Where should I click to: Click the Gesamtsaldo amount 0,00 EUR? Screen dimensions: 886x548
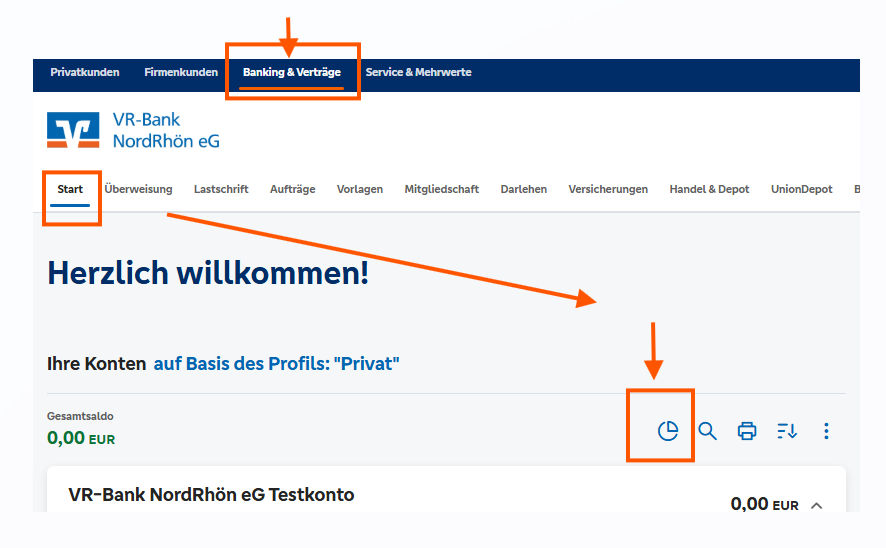(81, 438)
